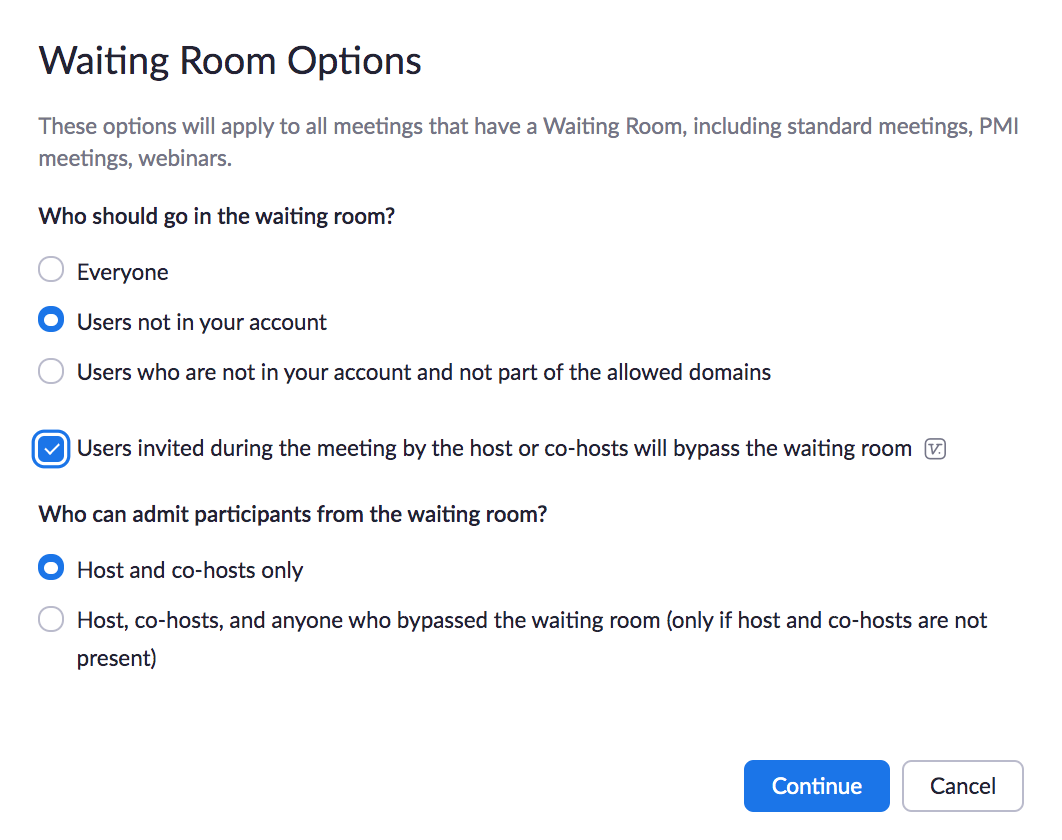
Task: Cancel the Waiting Room Options dialog
Action: (962, 786)
